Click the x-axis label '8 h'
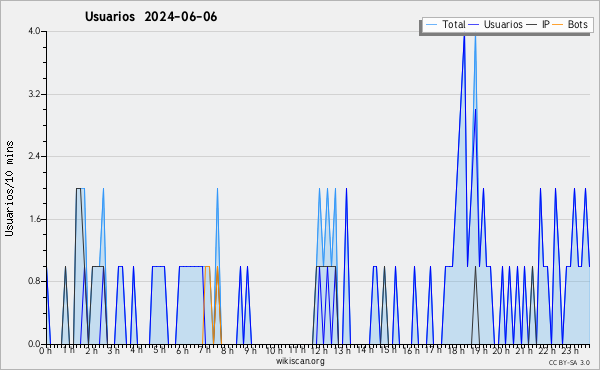Screen dimensions: 600x370 [x=227, y=351]
